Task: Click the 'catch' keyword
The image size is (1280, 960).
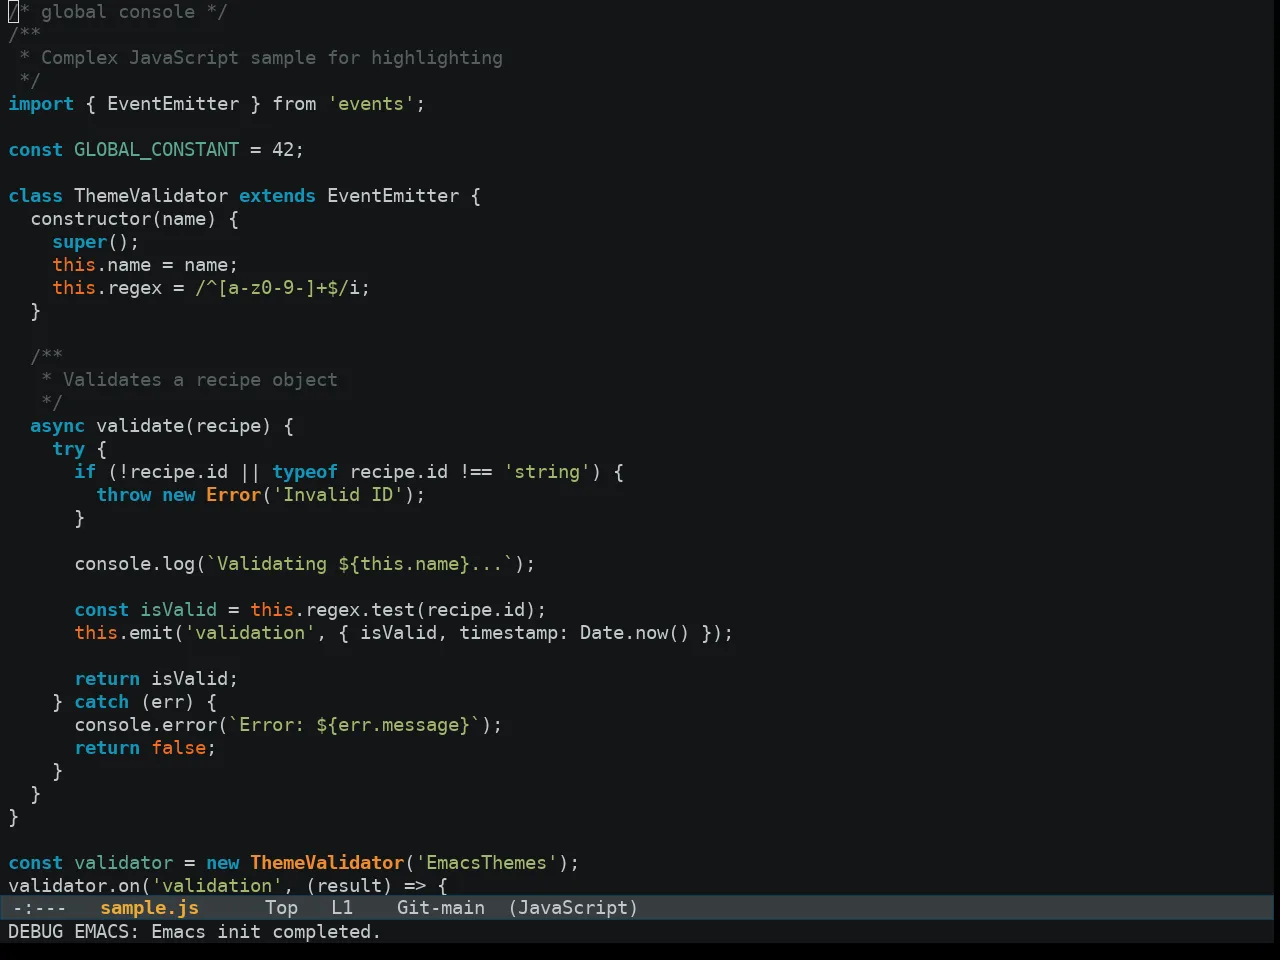Action: (x=102, y=702)
